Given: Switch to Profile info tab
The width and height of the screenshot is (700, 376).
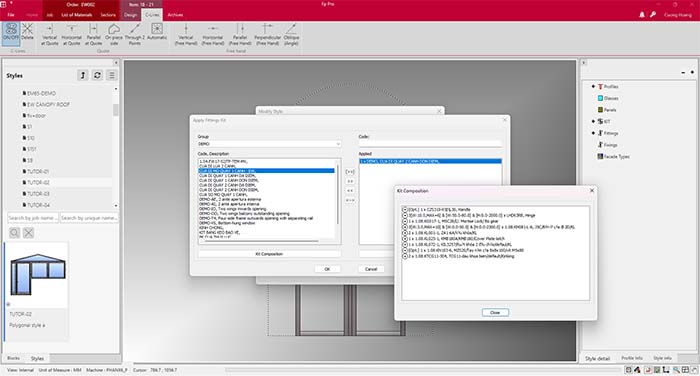Looking at the screenshot, I should (x=632, y=358).
